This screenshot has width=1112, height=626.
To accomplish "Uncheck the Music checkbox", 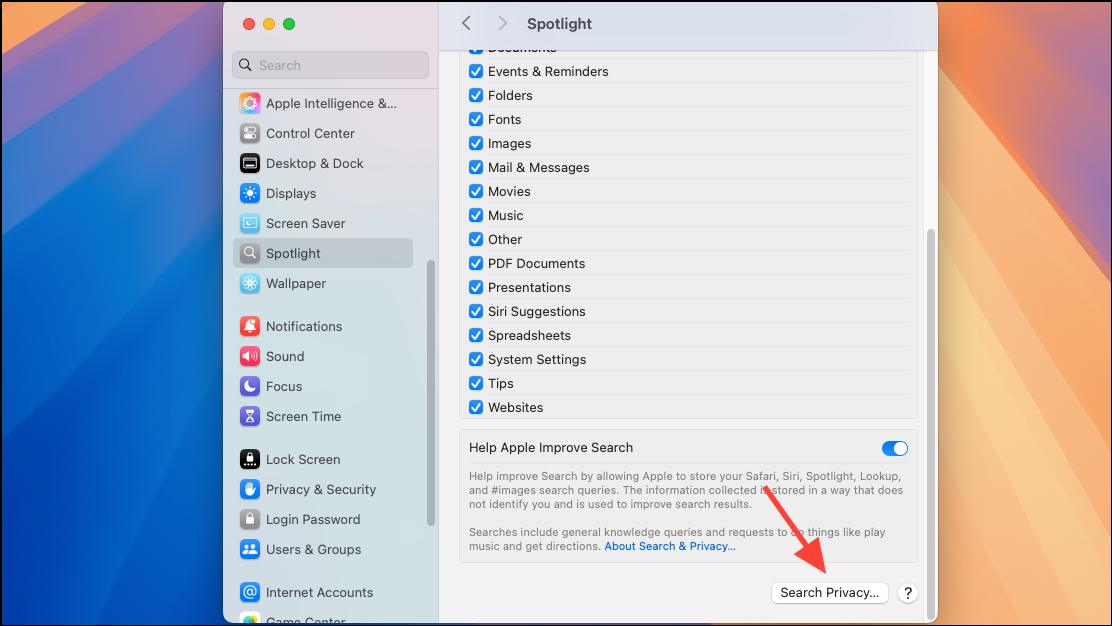I will [476, 216].
